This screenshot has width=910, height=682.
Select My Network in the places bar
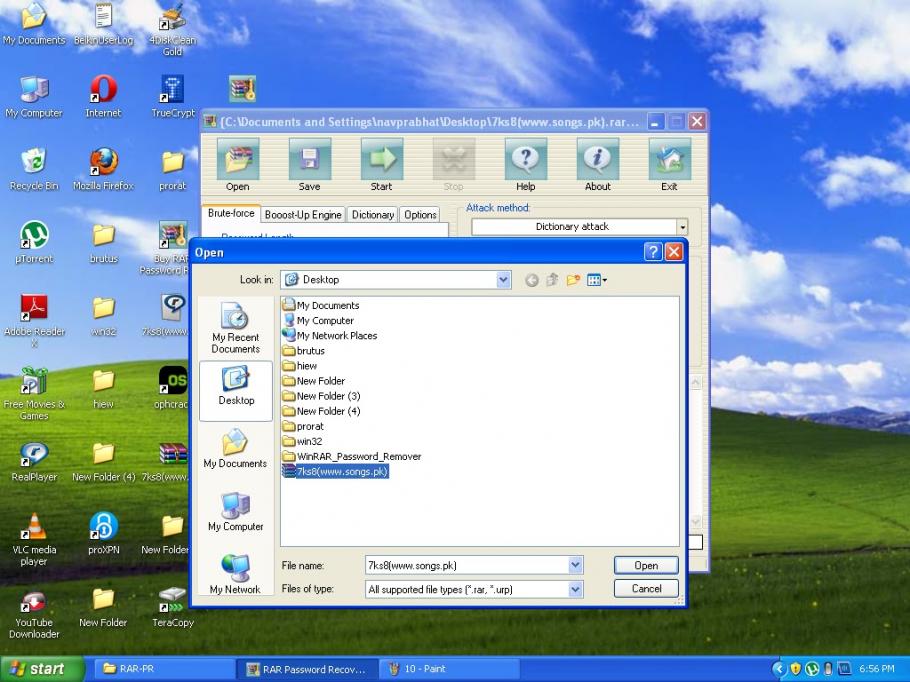click(236, 574)
